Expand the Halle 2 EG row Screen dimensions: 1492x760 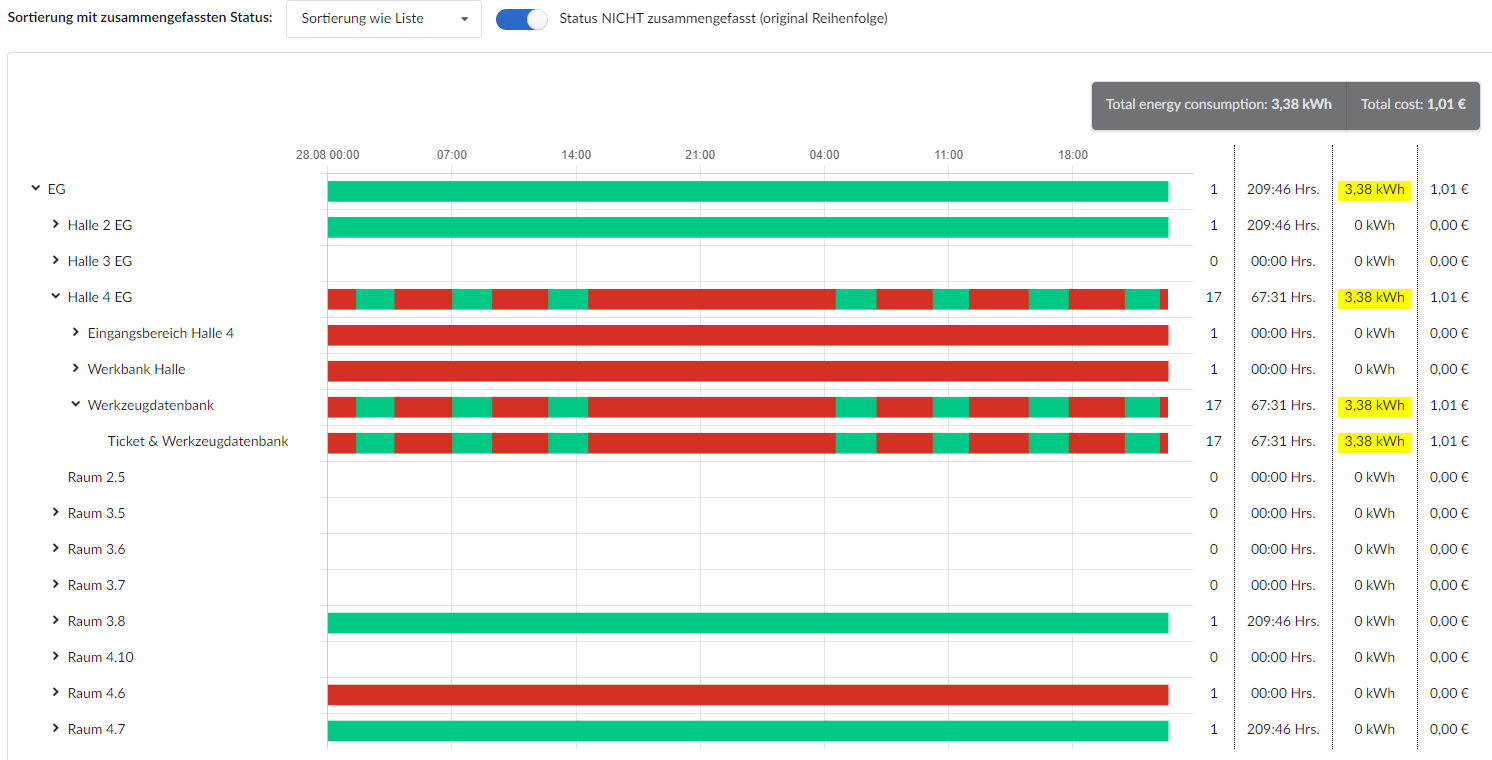(56, 225)
